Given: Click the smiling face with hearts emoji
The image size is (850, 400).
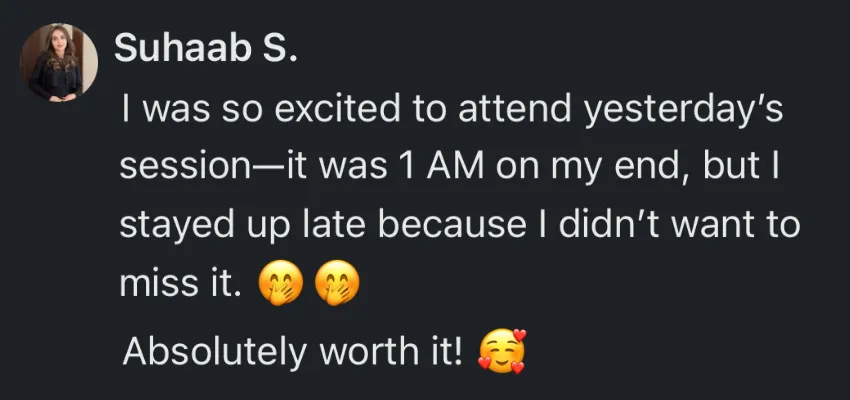Looking at the screenshot, I should tap(501, 351).
